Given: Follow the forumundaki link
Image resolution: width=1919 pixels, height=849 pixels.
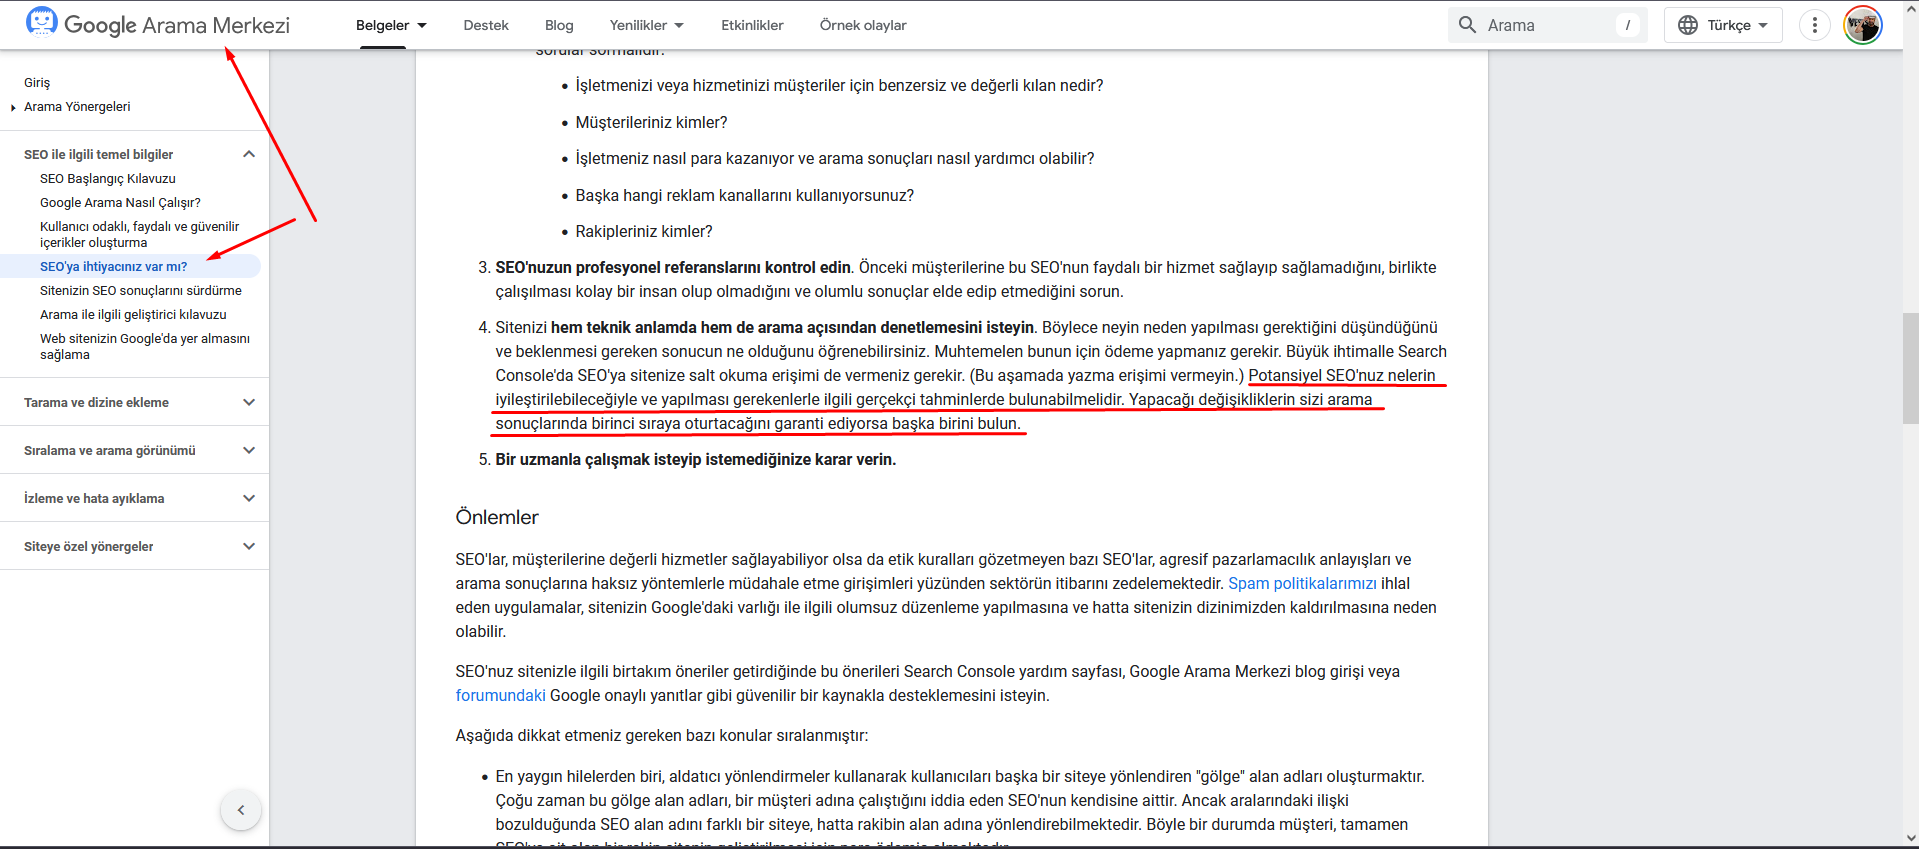Looking at the screenshot, I should (x=500, y=695).
